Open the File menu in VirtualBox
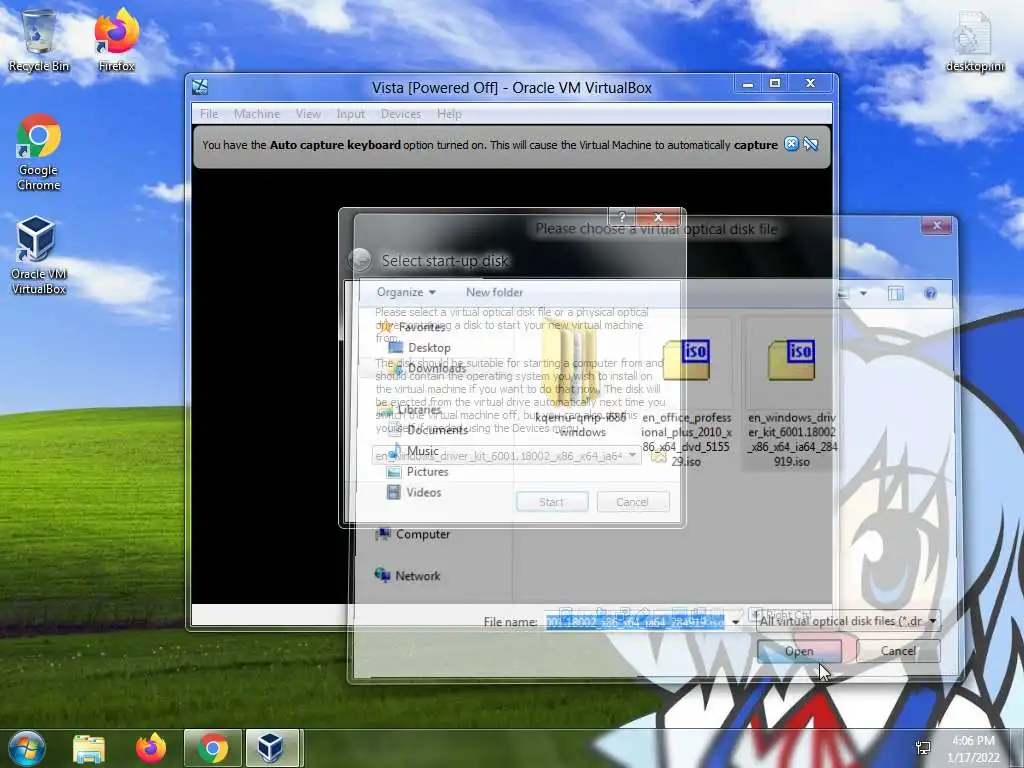Viewport: 1024px width, 768px height. coord(209,114)
